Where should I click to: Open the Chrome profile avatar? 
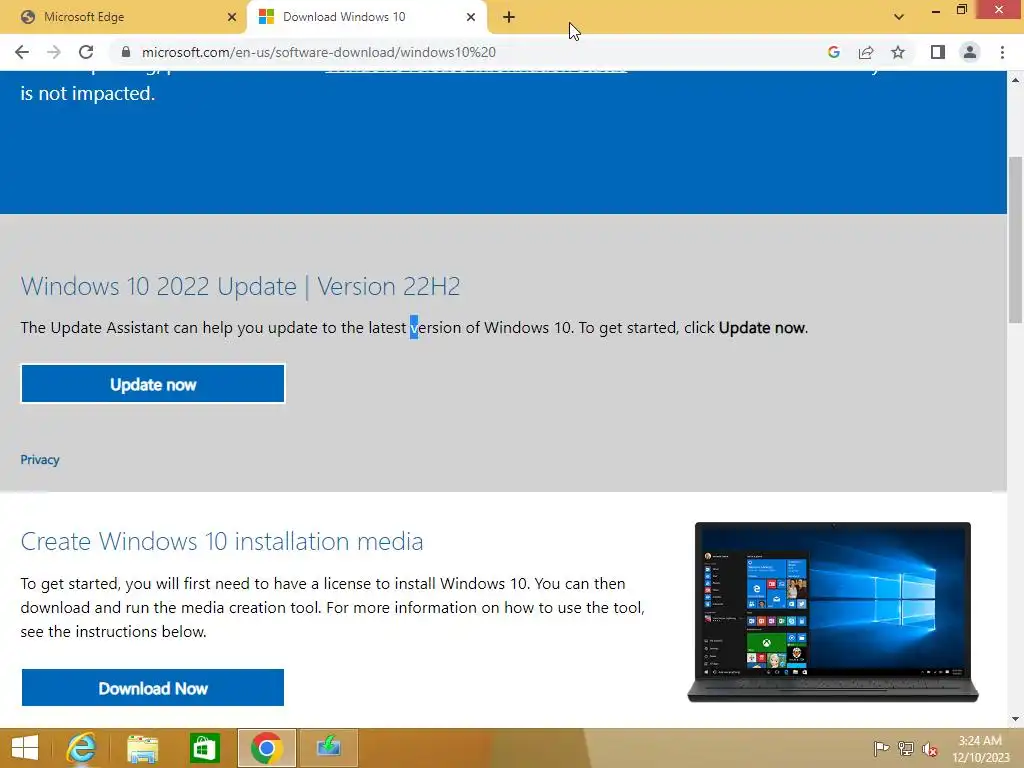970,52
